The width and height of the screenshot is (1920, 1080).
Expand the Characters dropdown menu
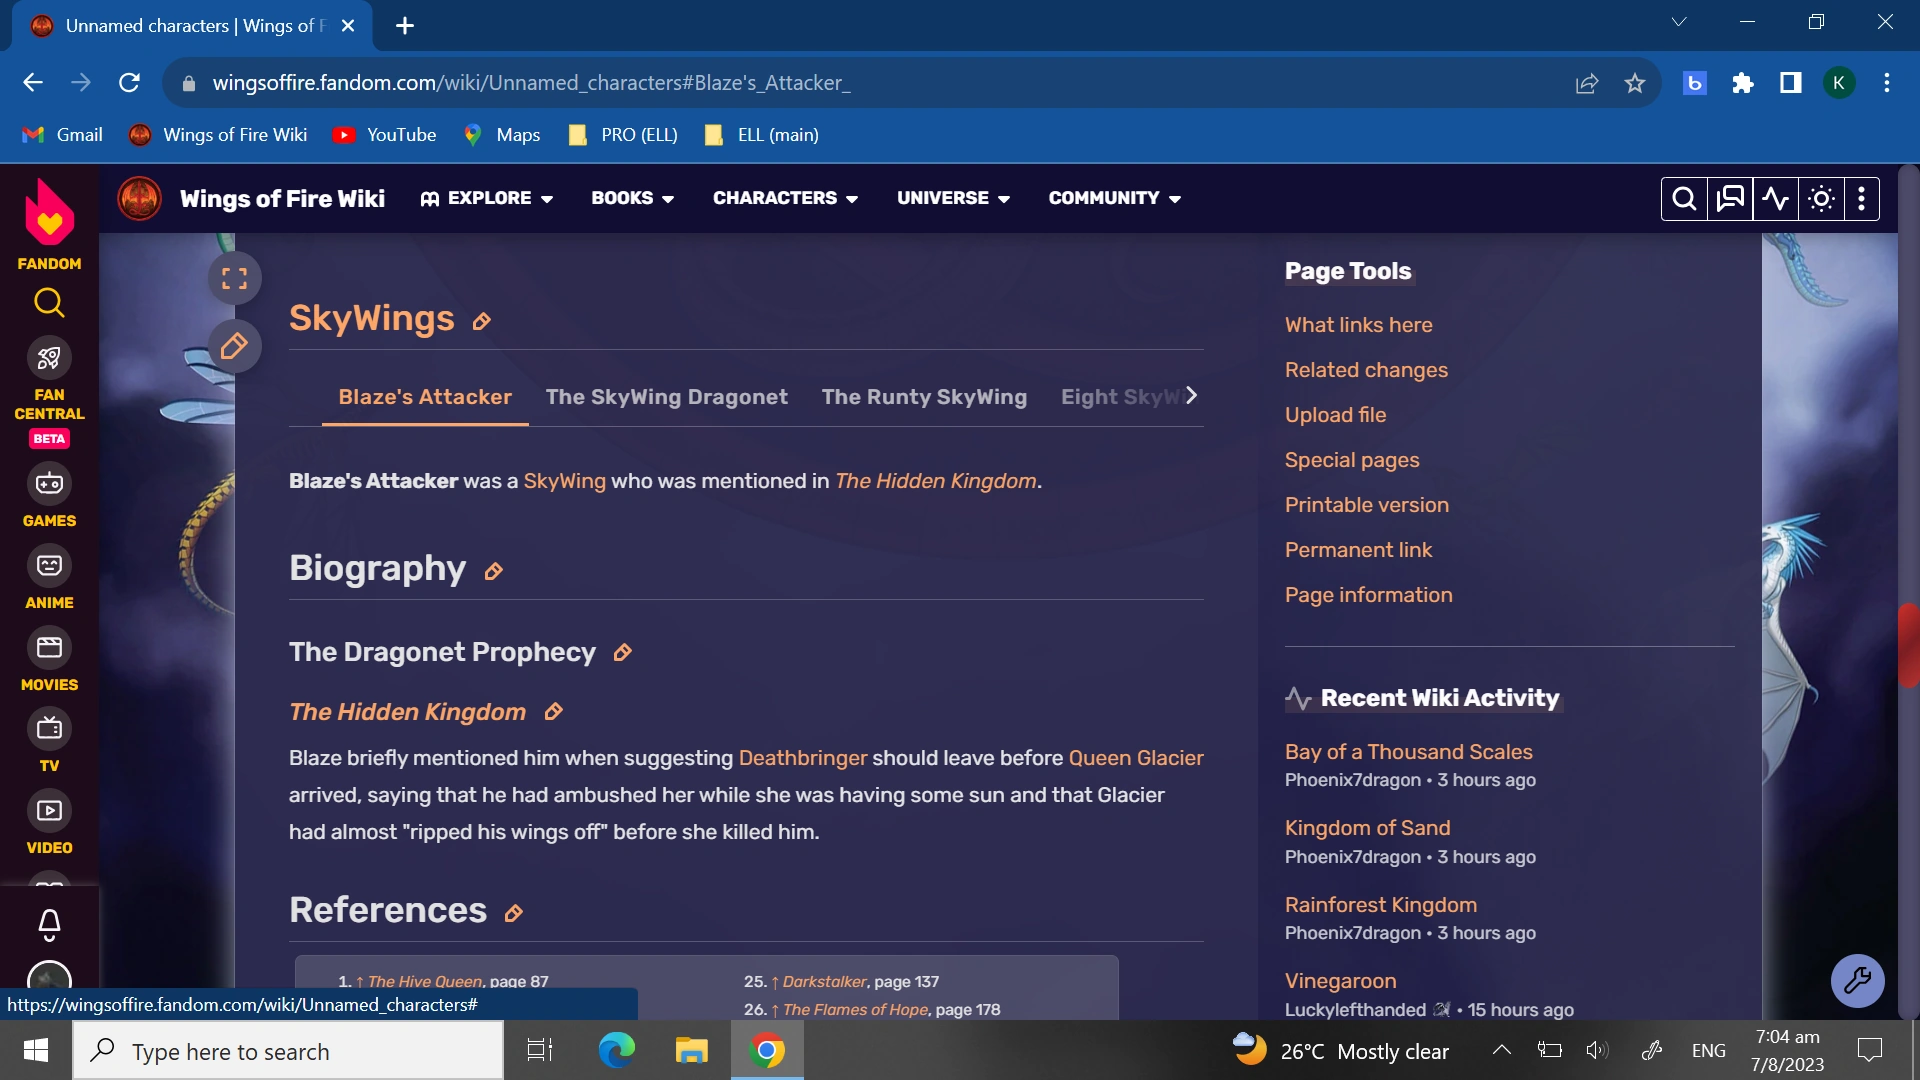(785, 198)
